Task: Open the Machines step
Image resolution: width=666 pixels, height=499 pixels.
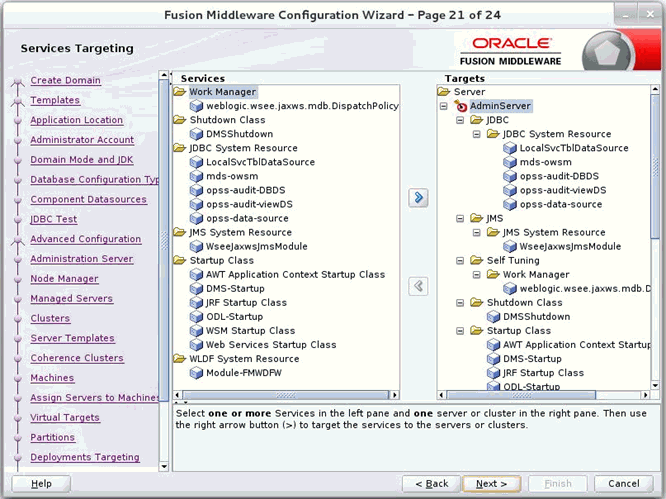Action: (52, 378)
